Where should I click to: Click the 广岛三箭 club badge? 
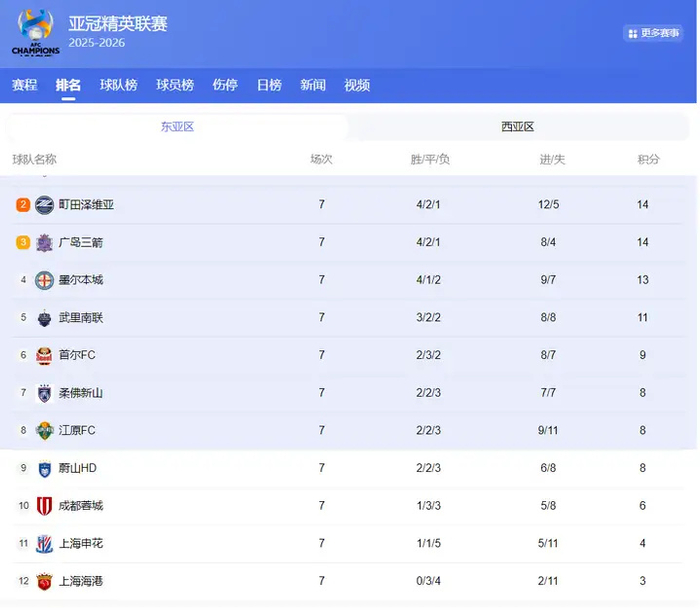click(x=44, y=242)
